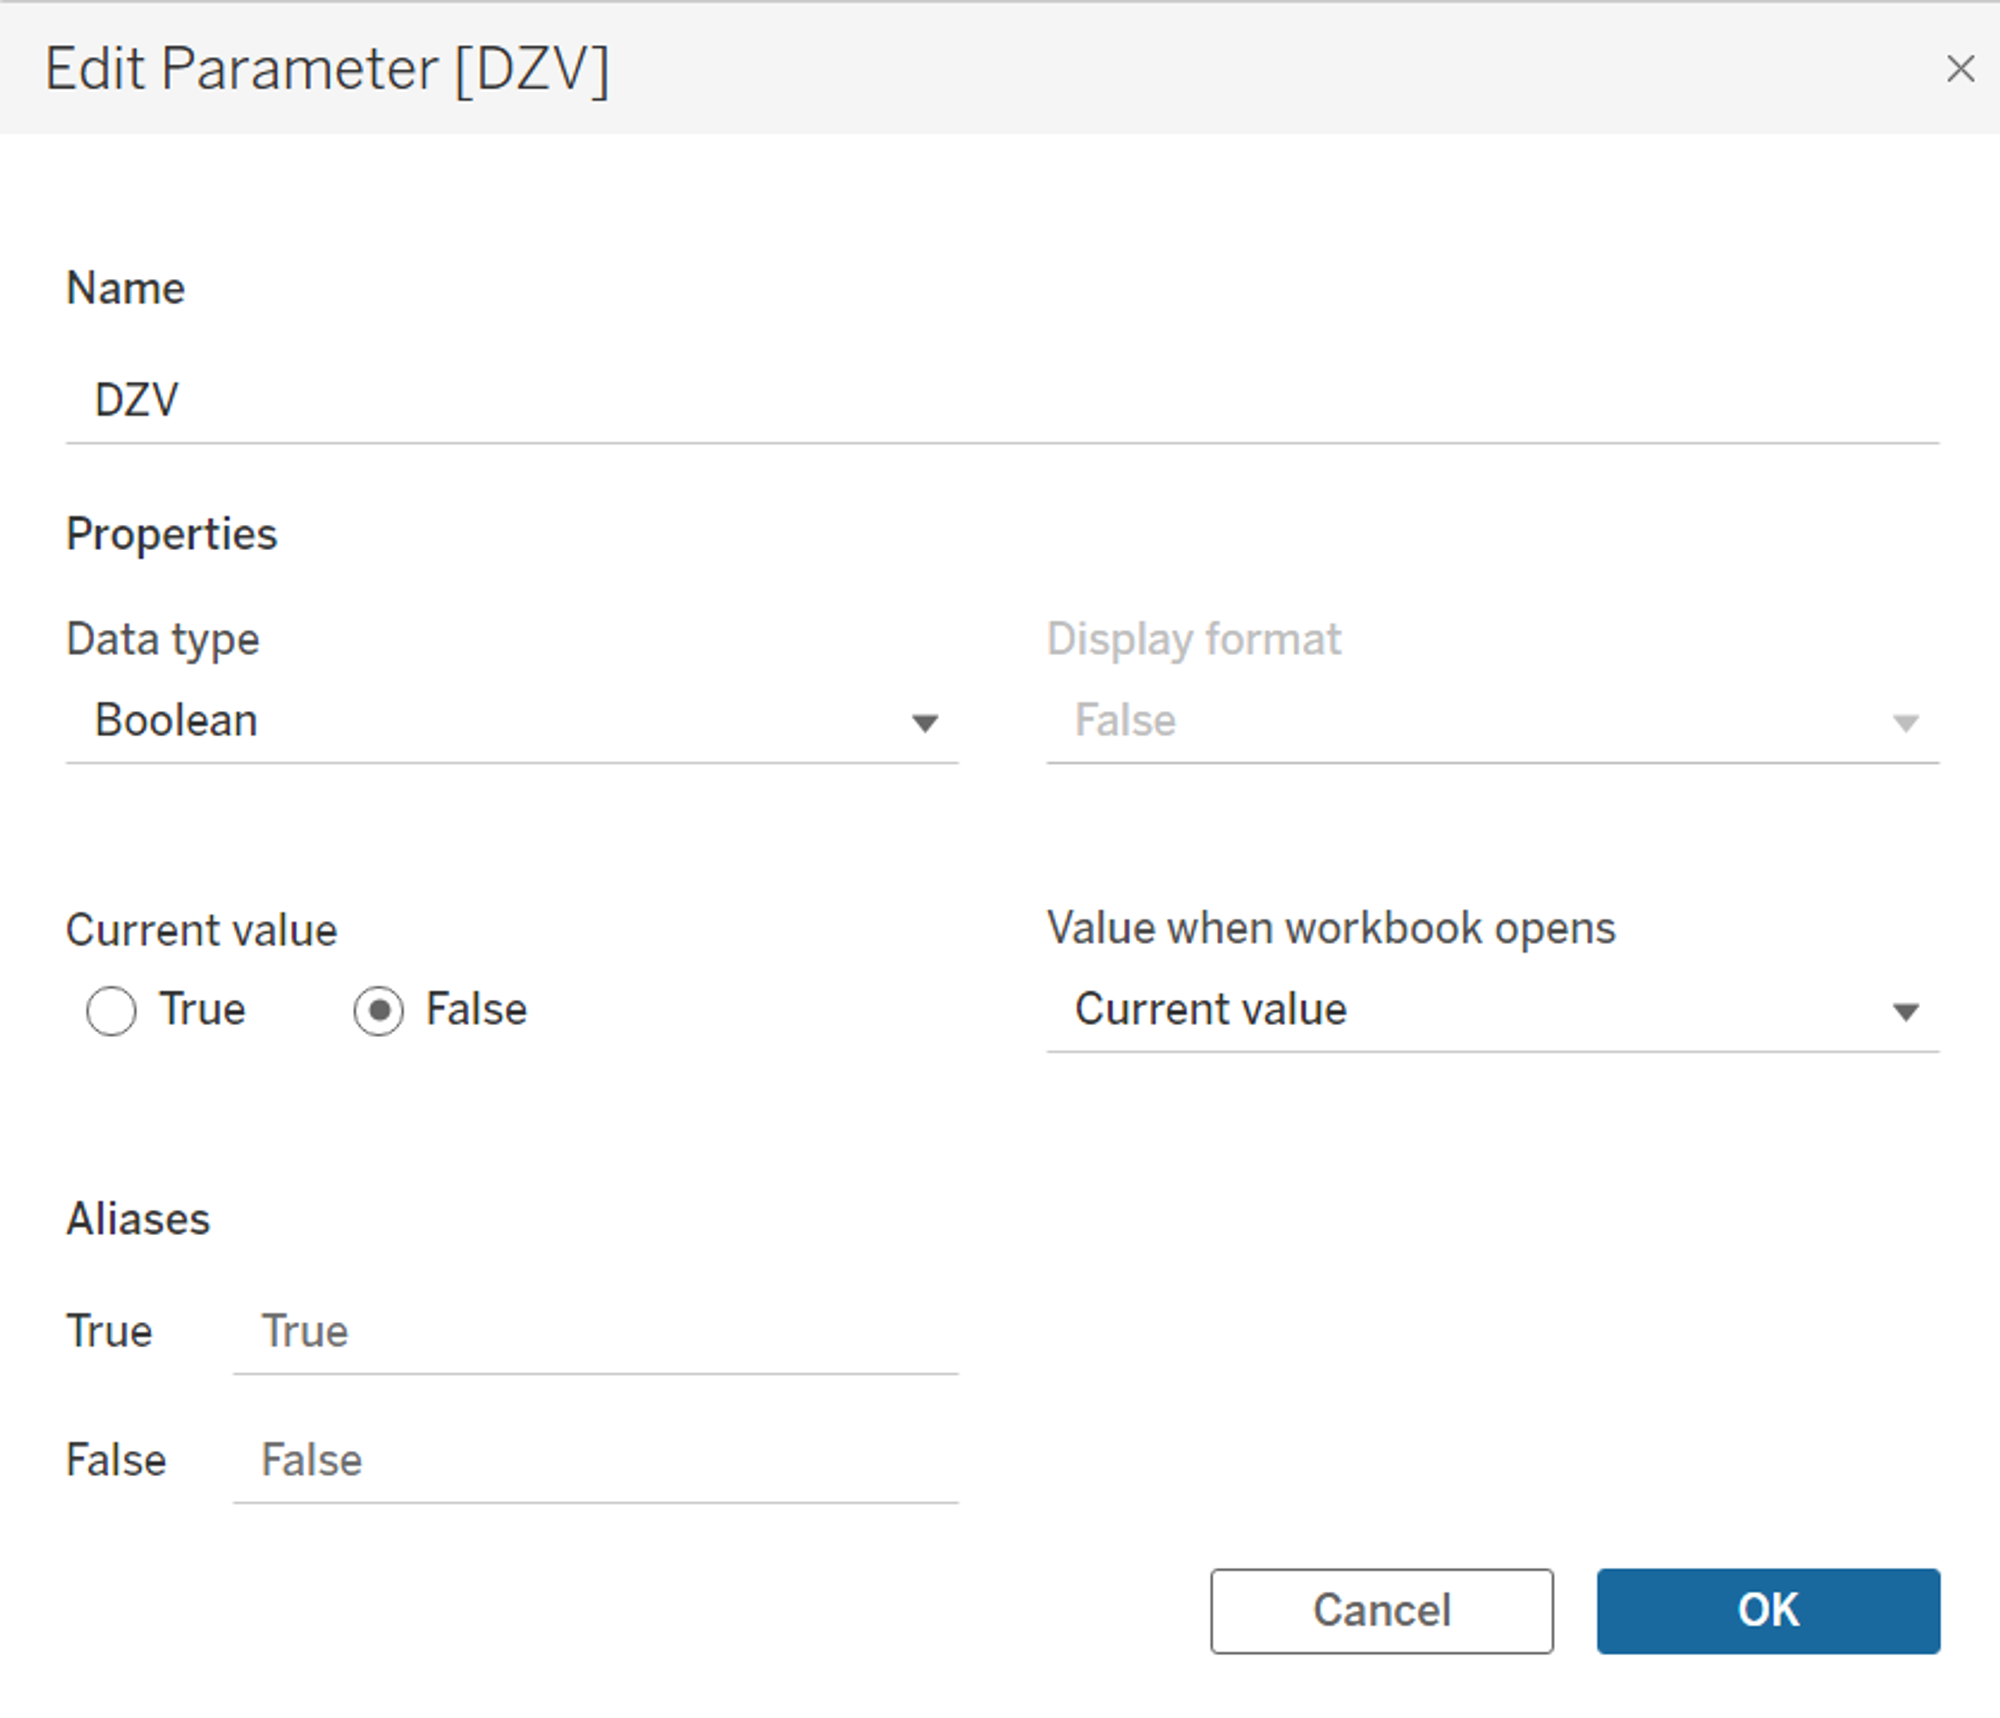The image size is (2000, 1718).
Task: Click the Value when workbook opens label
Action: click(x=1330, y=928)
